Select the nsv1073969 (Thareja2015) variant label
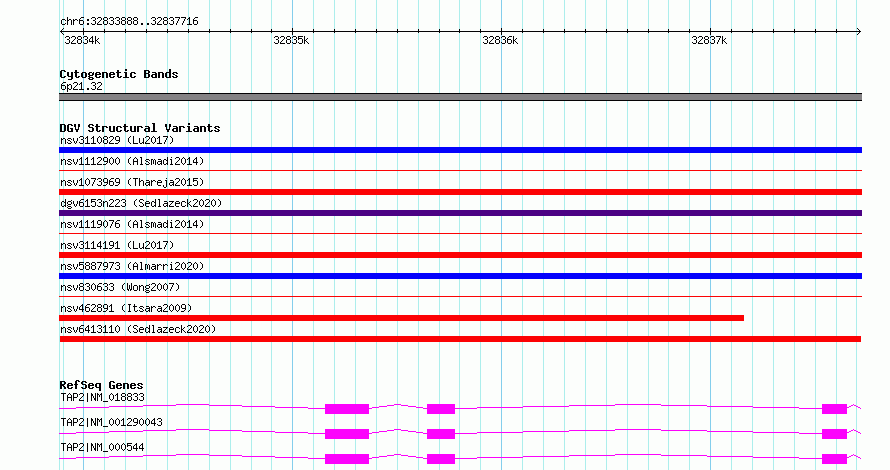This screenshot has width=890, height=470. (x=132, y=182)
